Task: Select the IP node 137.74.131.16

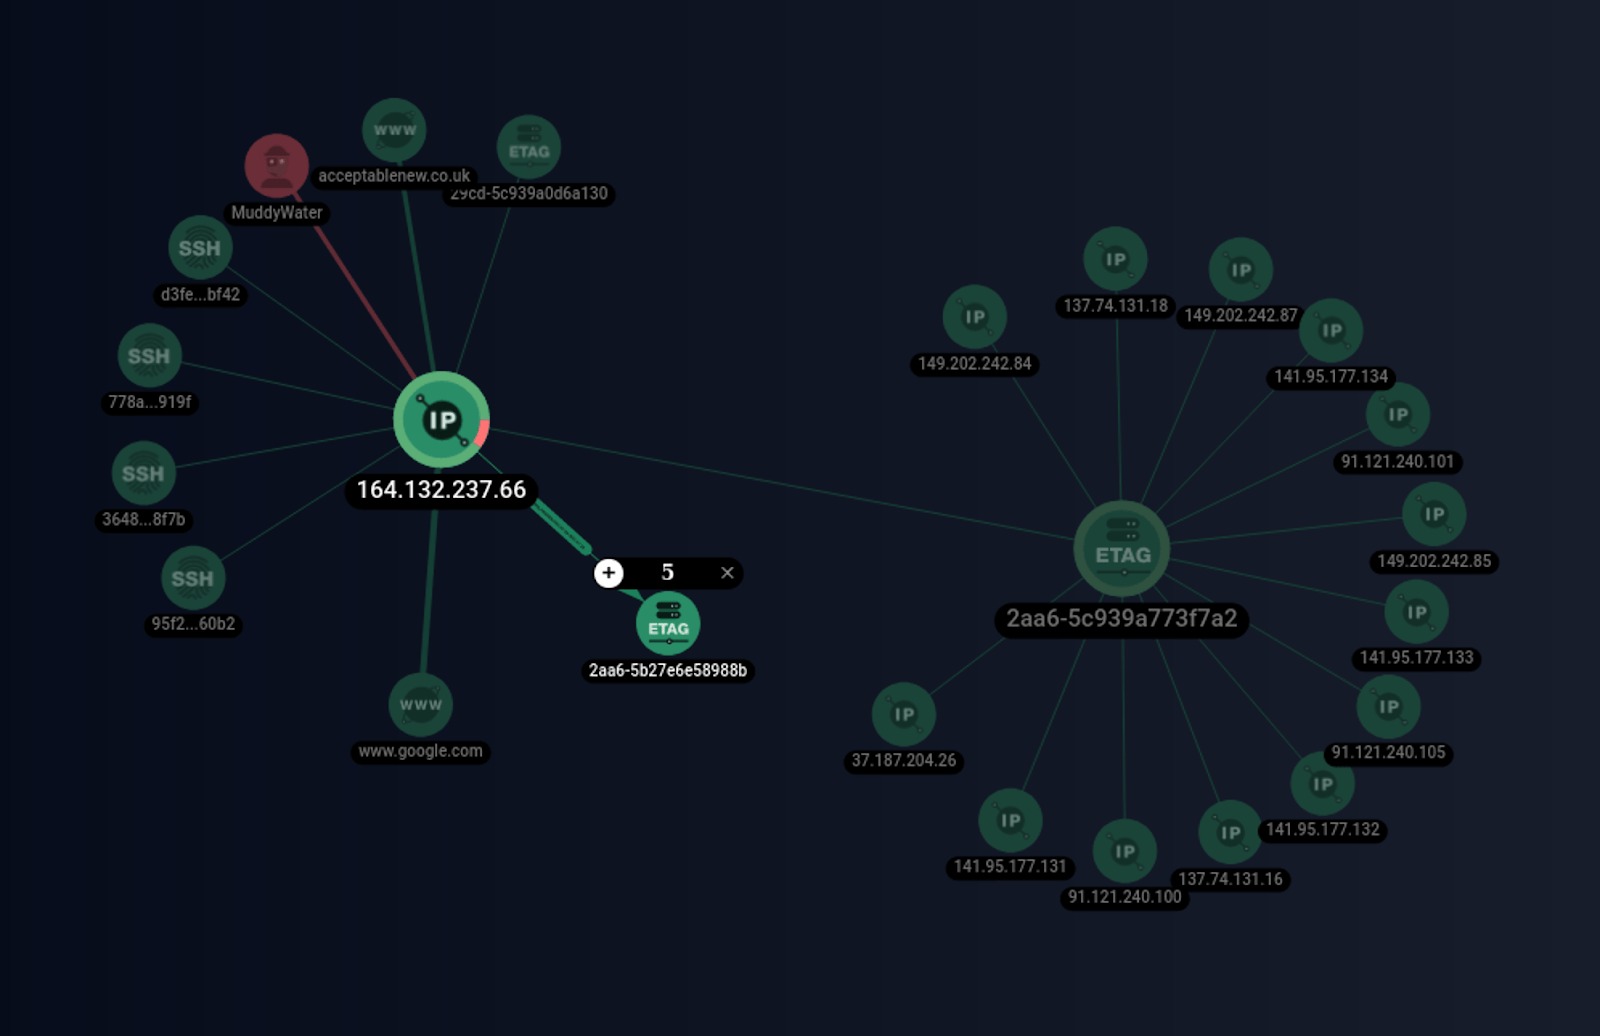Action: [1230, 833]
